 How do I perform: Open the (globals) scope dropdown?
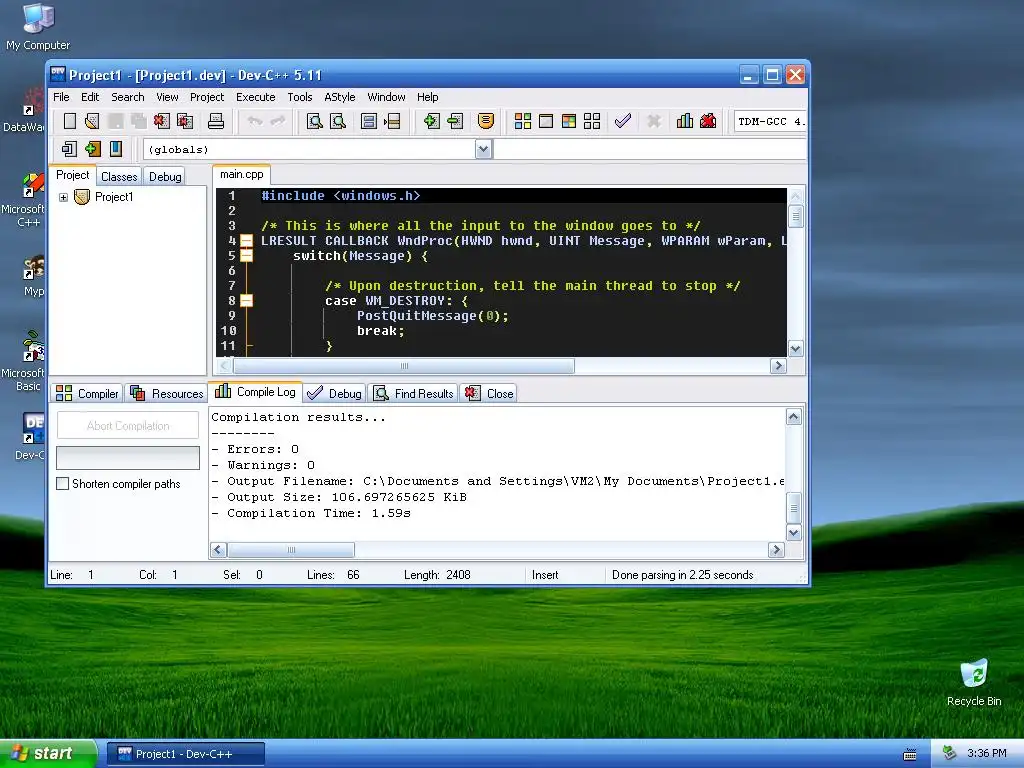[x=483, y=150]
